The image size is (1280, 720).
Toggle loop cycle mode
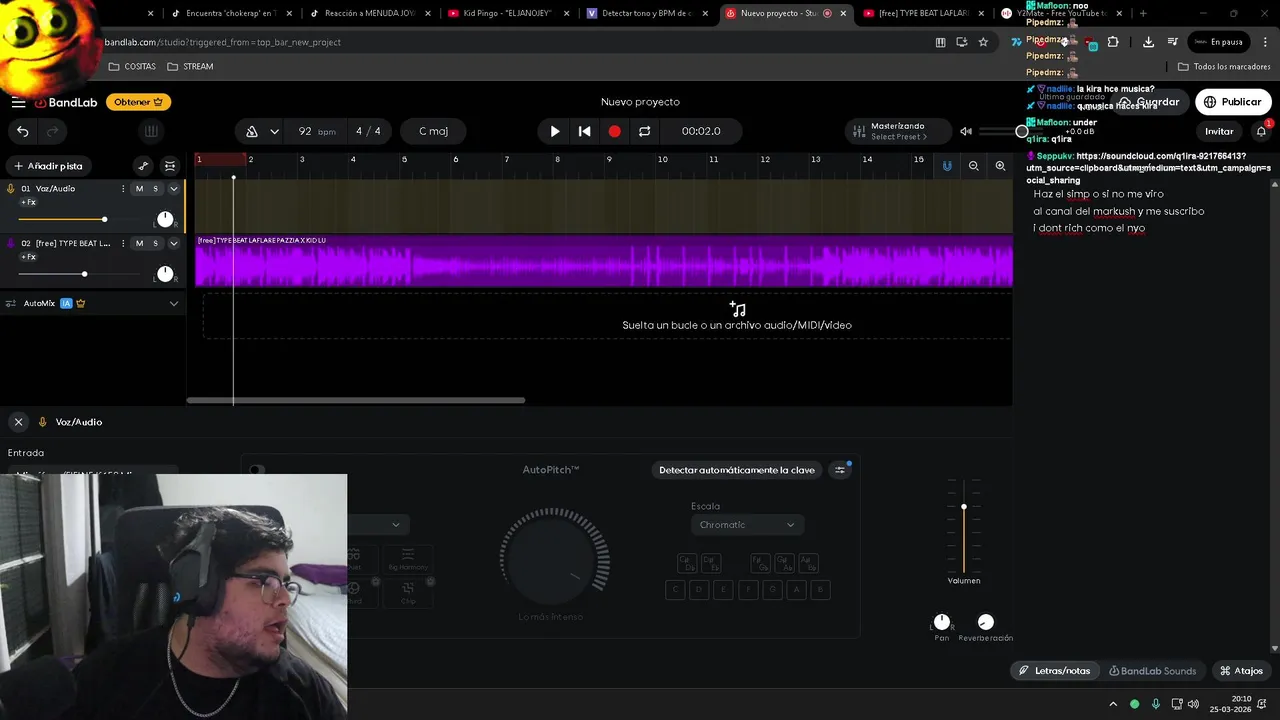coord(644,131)
